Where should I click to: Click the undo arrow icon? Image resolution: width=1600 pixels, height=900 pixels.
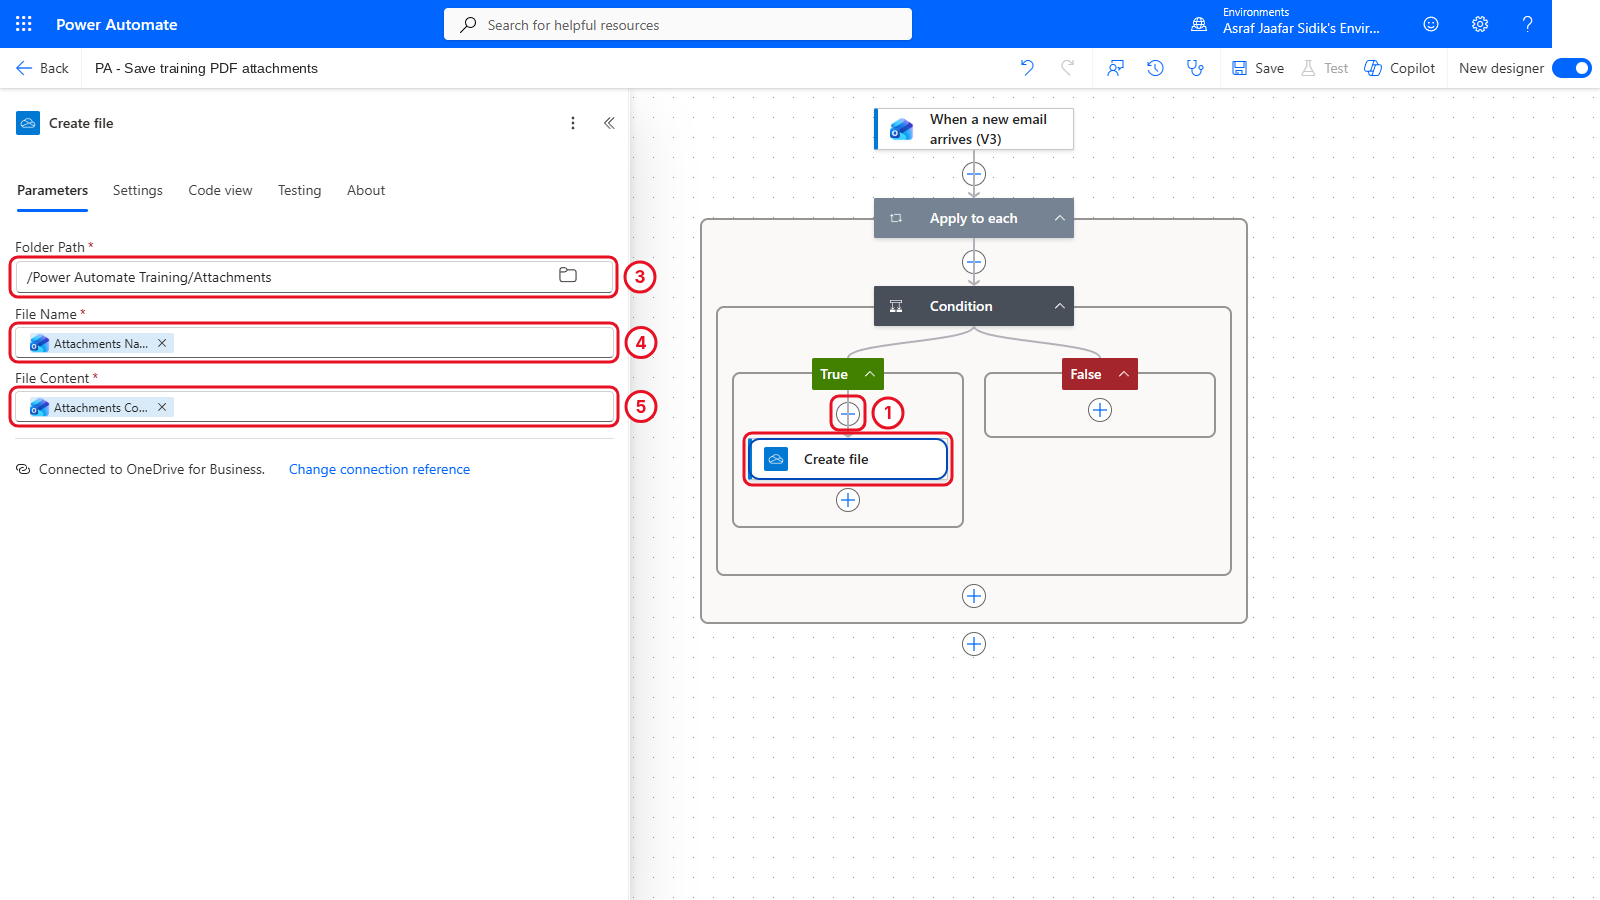coord(1027,68)
